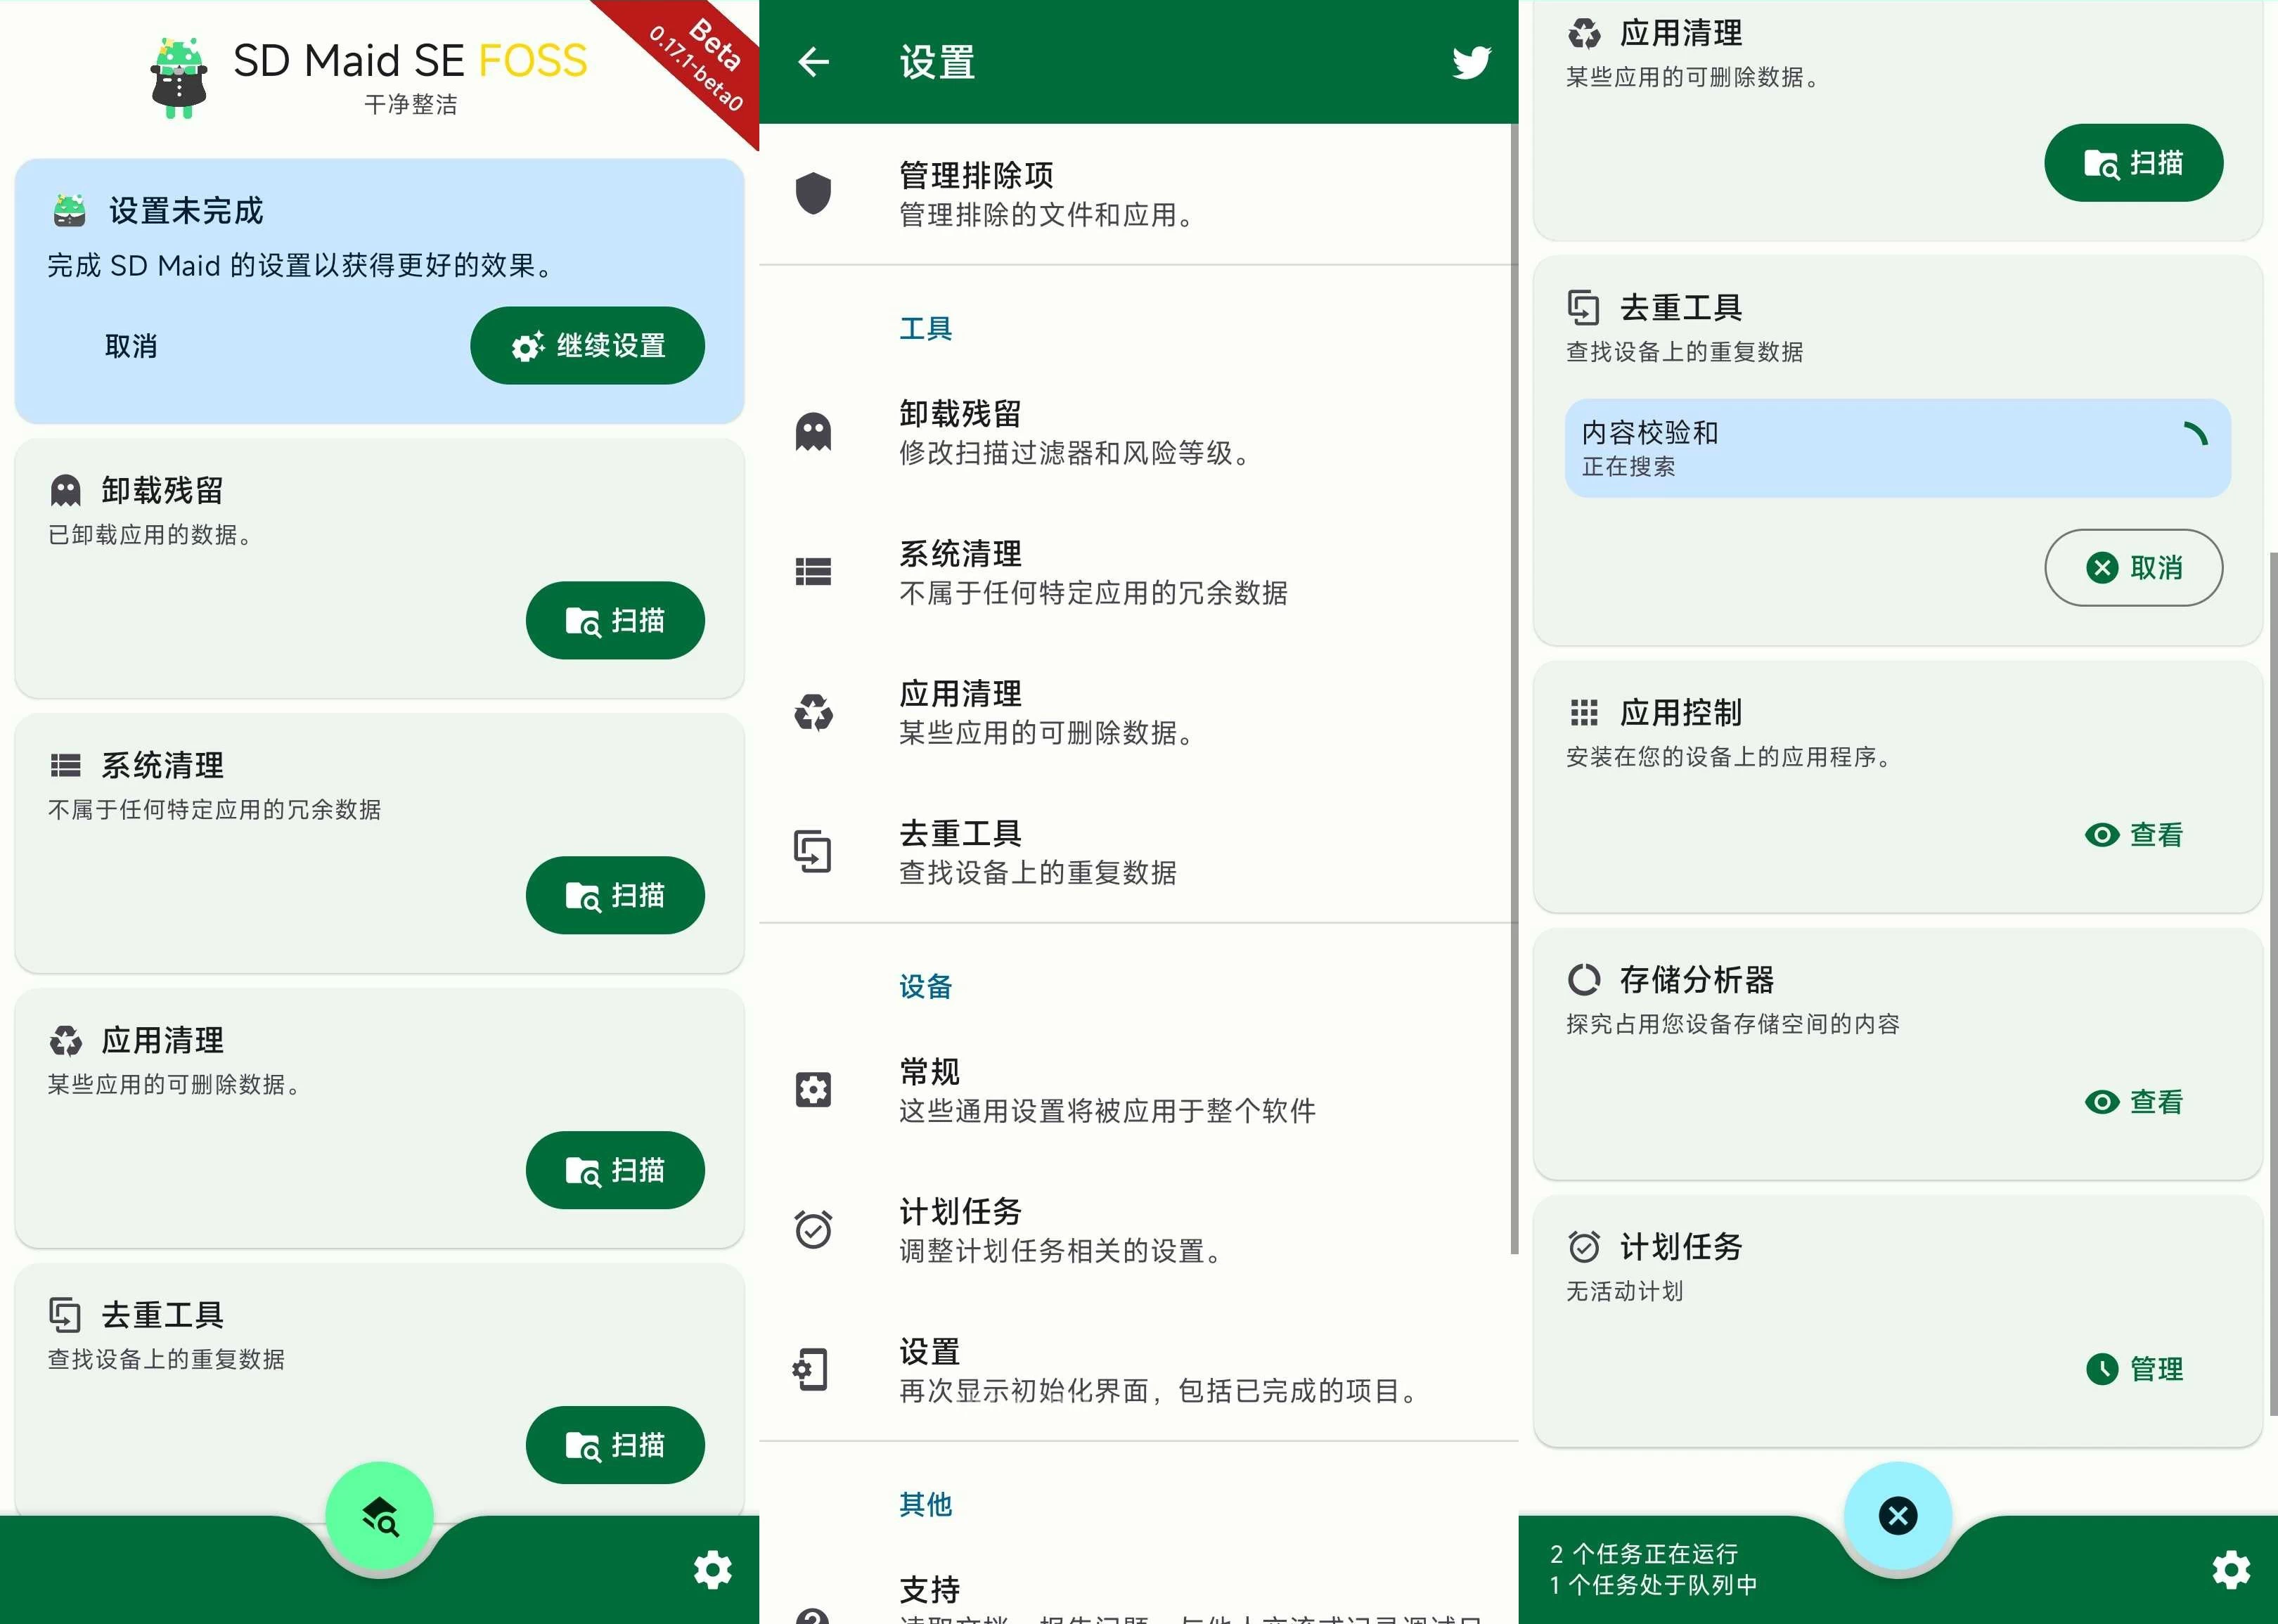This screenshot has width=2278, height=1624.
Task: Dismiss setup card with 取消 in the left panel
Action: (x=131, y=346)
